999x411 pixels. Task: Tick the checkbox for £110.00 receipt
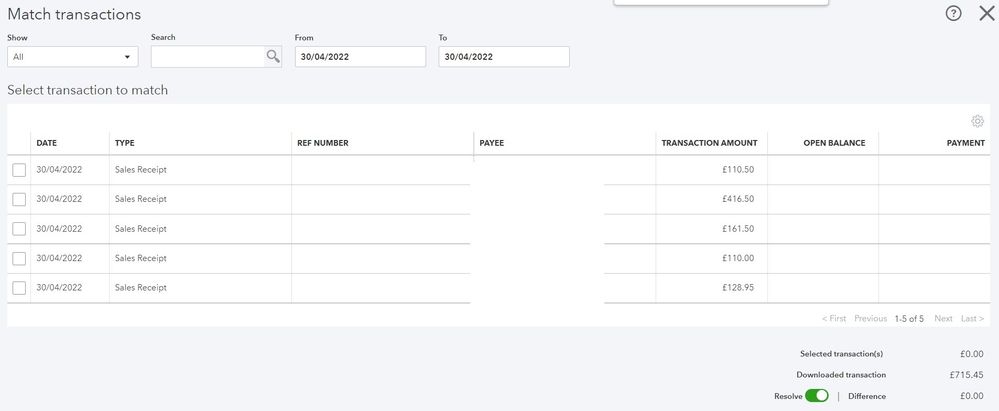click(x=19, y=259)
